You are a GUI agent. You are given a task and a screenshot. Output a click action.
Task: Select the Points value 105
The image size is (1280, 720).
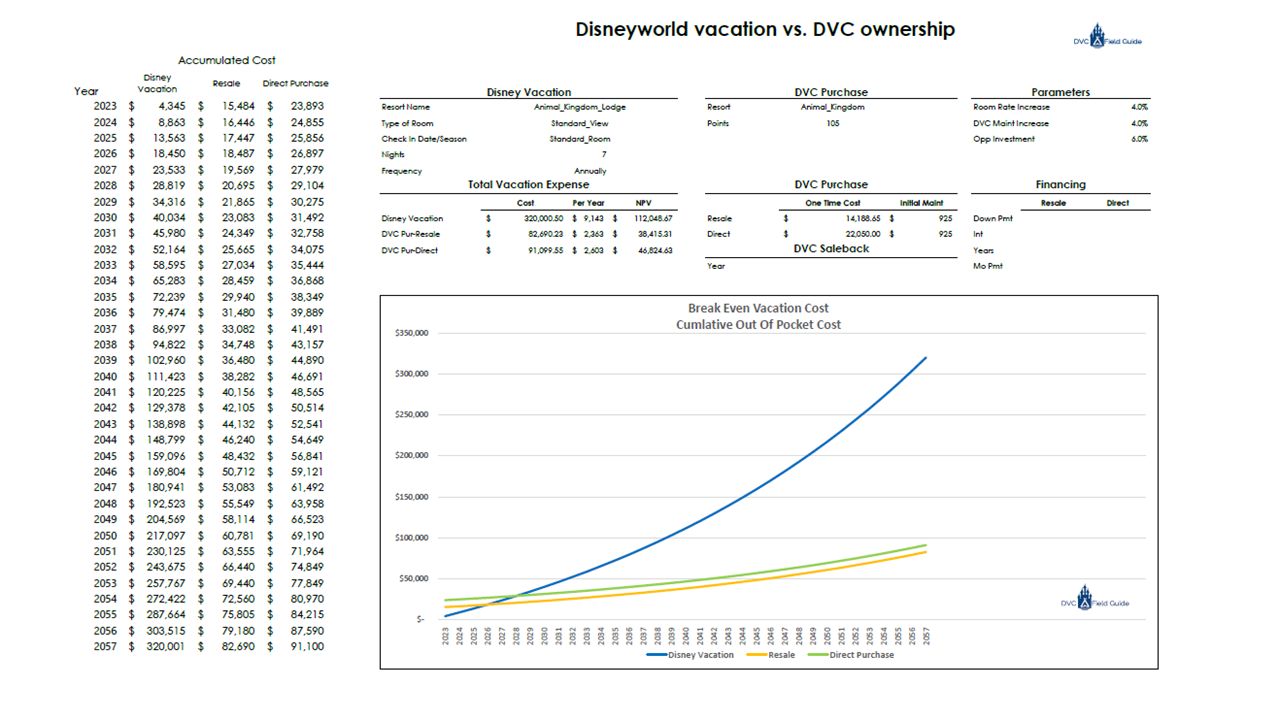coord(832,123)
